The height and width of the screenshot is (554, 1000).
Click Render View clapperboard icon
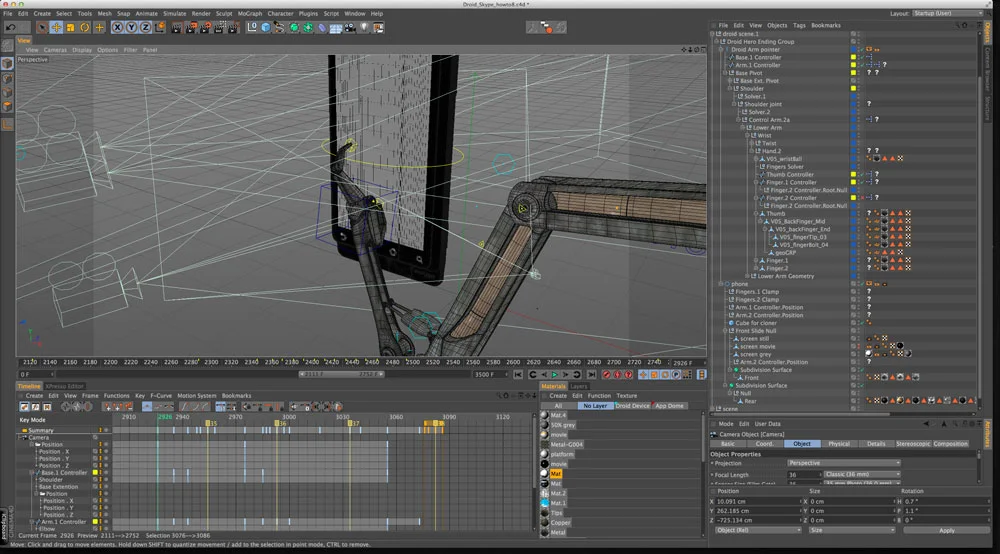tap(177, 27)
